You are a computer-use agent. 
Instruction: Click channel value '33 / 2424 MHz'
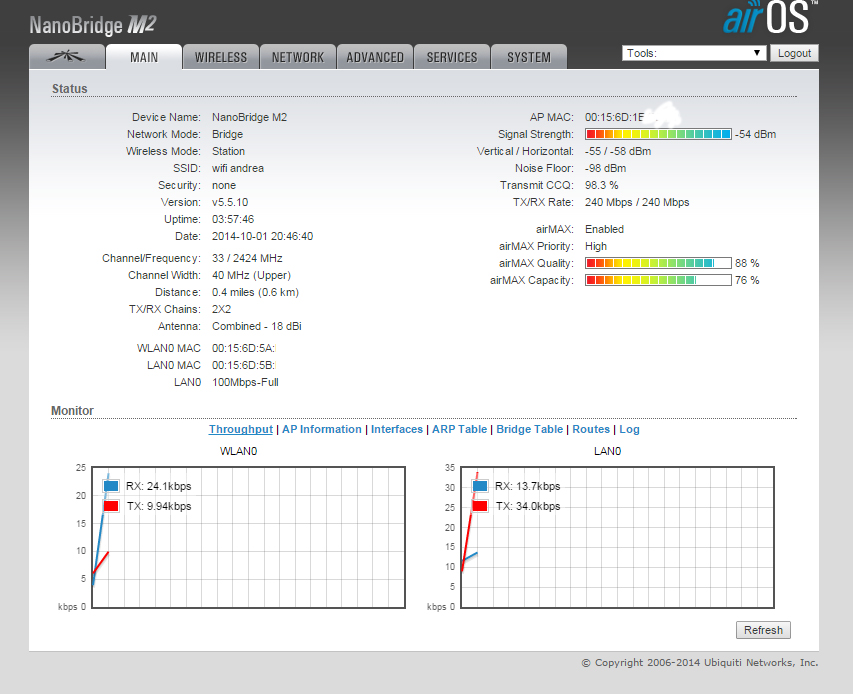(x=247, y=258)
